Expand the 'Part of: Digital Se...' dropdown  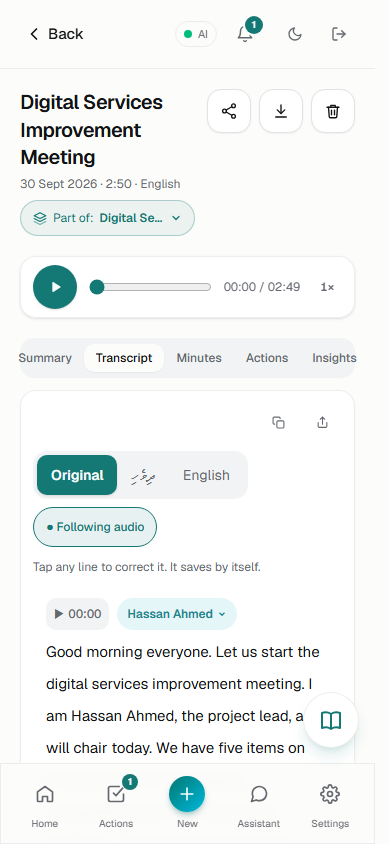click(x=108, y=218)
